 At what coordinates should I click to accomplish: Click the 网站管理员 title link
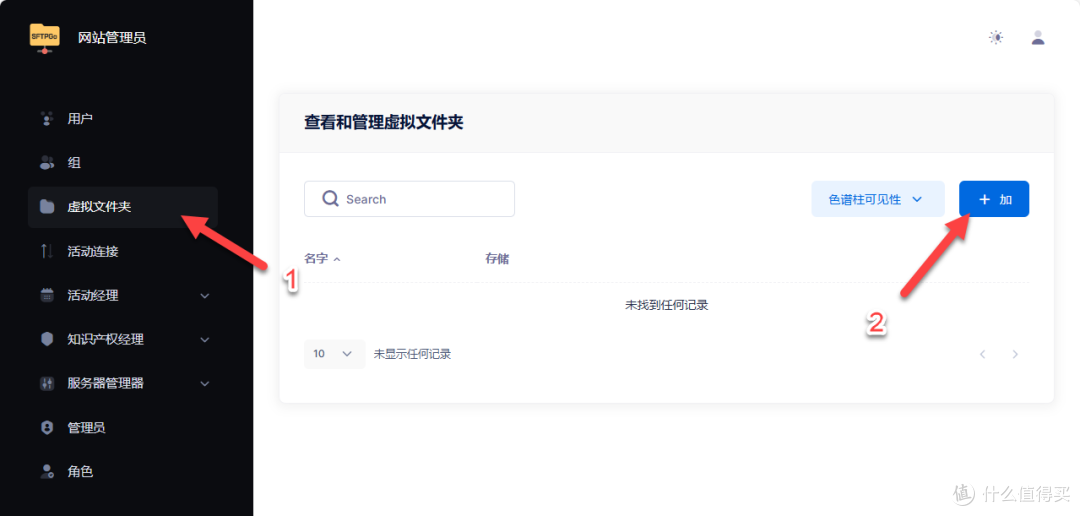[112, 38]
